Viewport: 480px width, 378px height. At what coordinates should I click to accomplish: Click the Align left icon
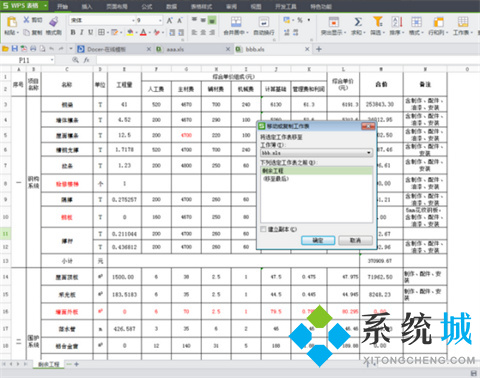[x=194, y=32]
